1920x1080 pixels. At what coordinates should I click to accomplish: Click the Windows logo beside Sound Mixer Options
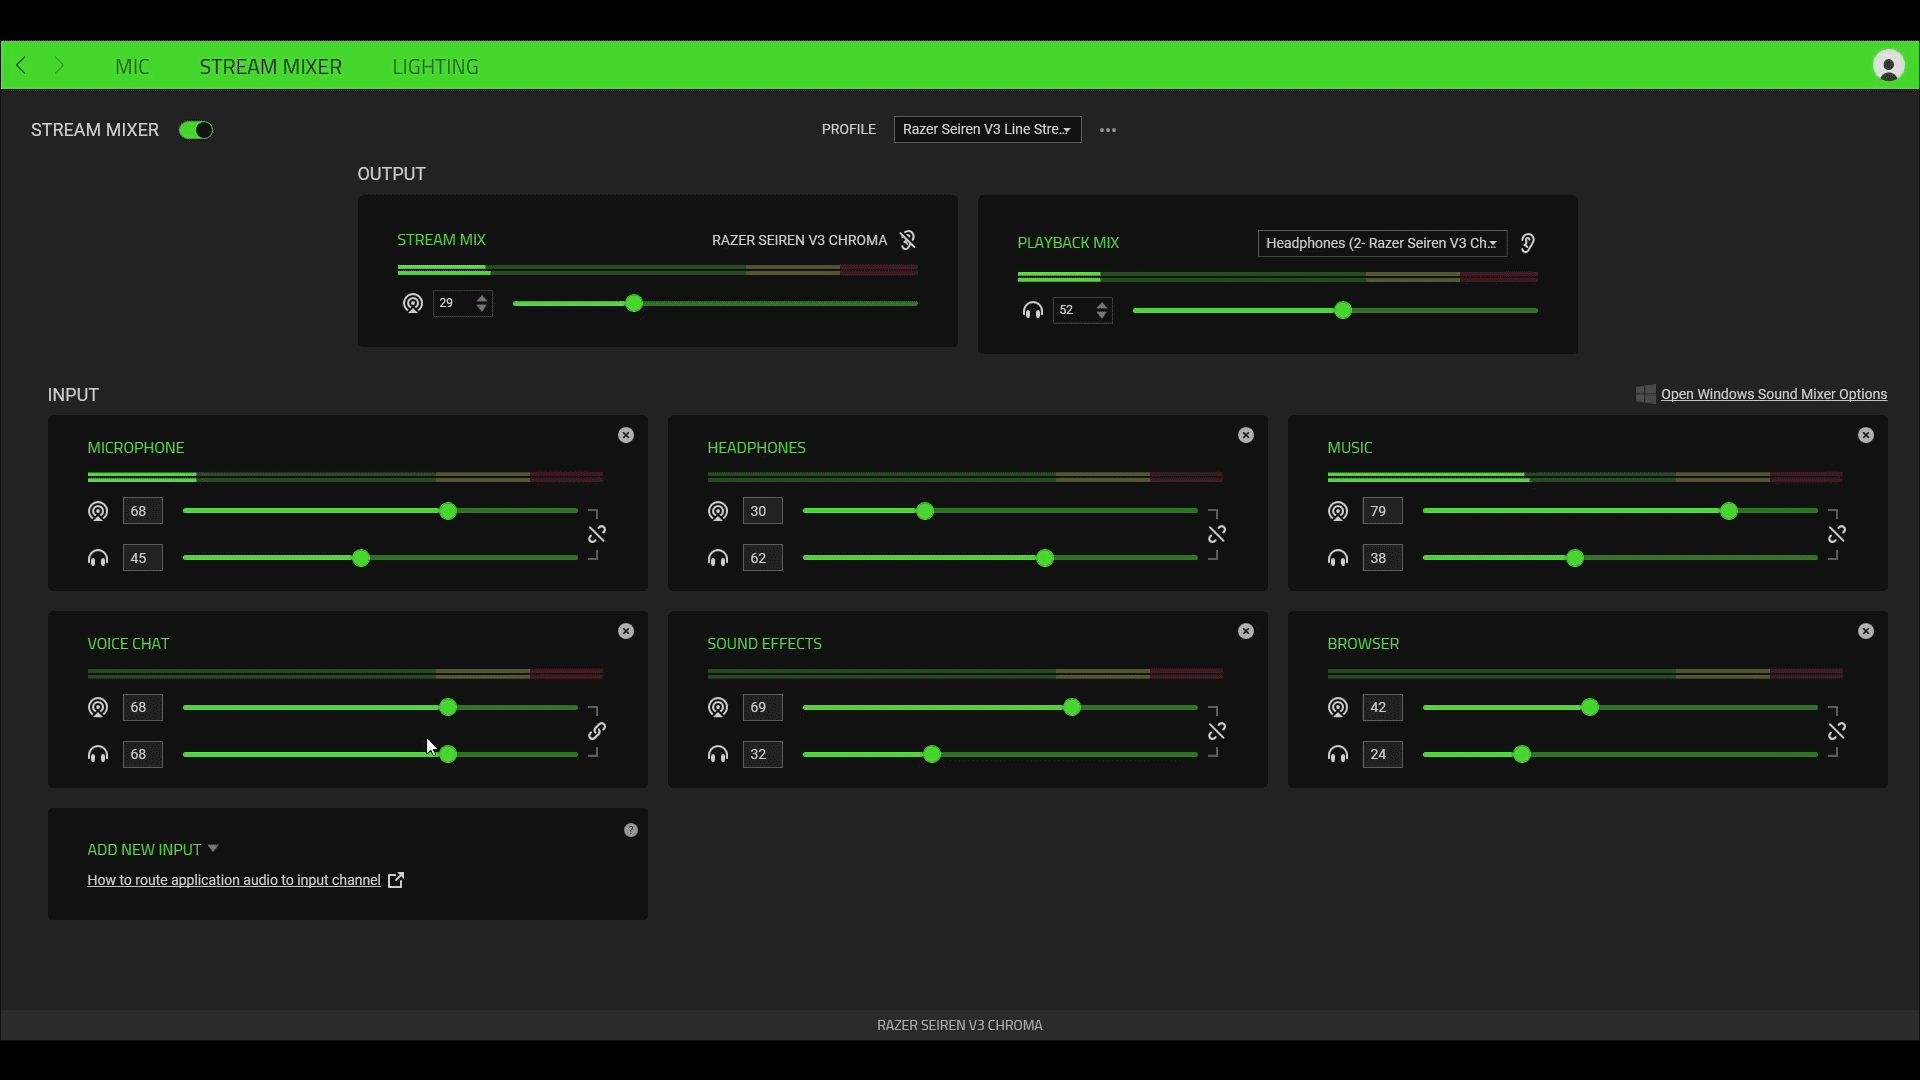point(1645,394)
